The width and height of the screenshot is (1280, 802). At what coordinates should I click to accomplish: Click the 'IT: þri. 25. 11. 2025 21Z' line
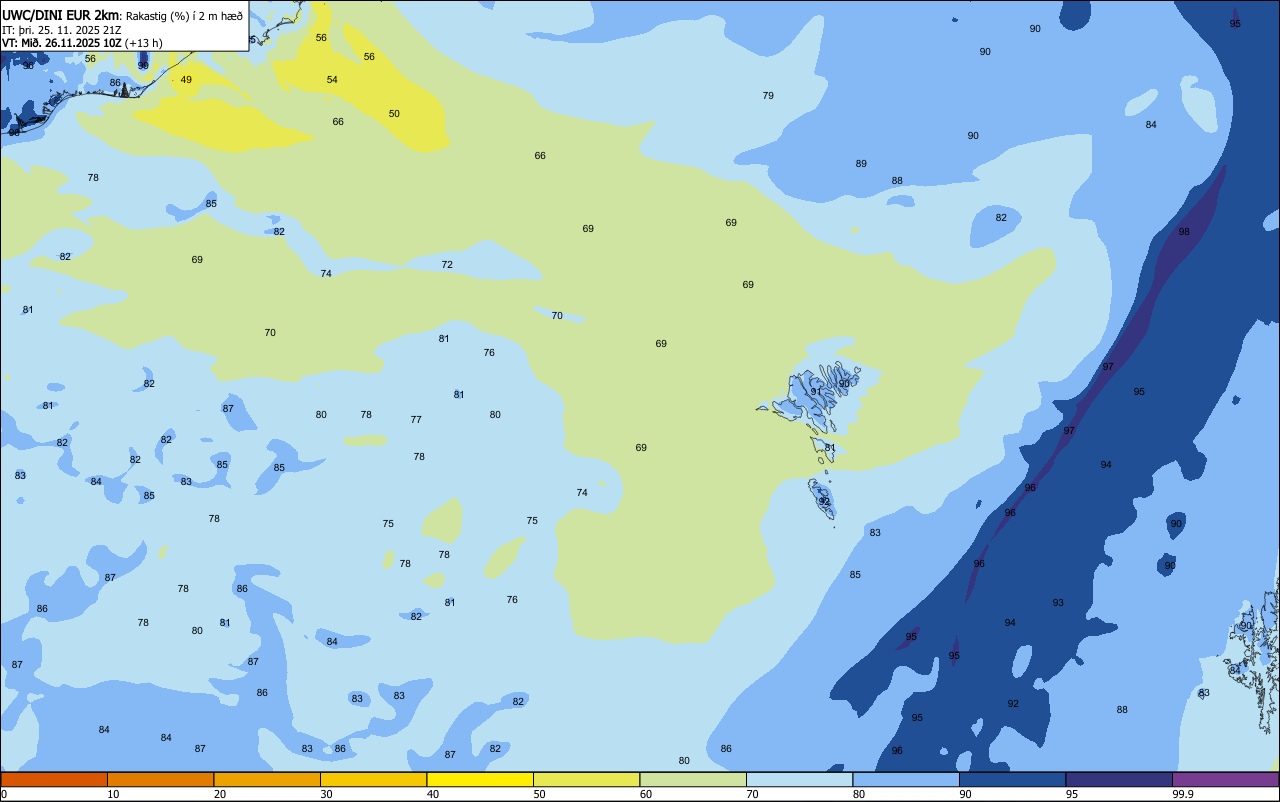62,29
